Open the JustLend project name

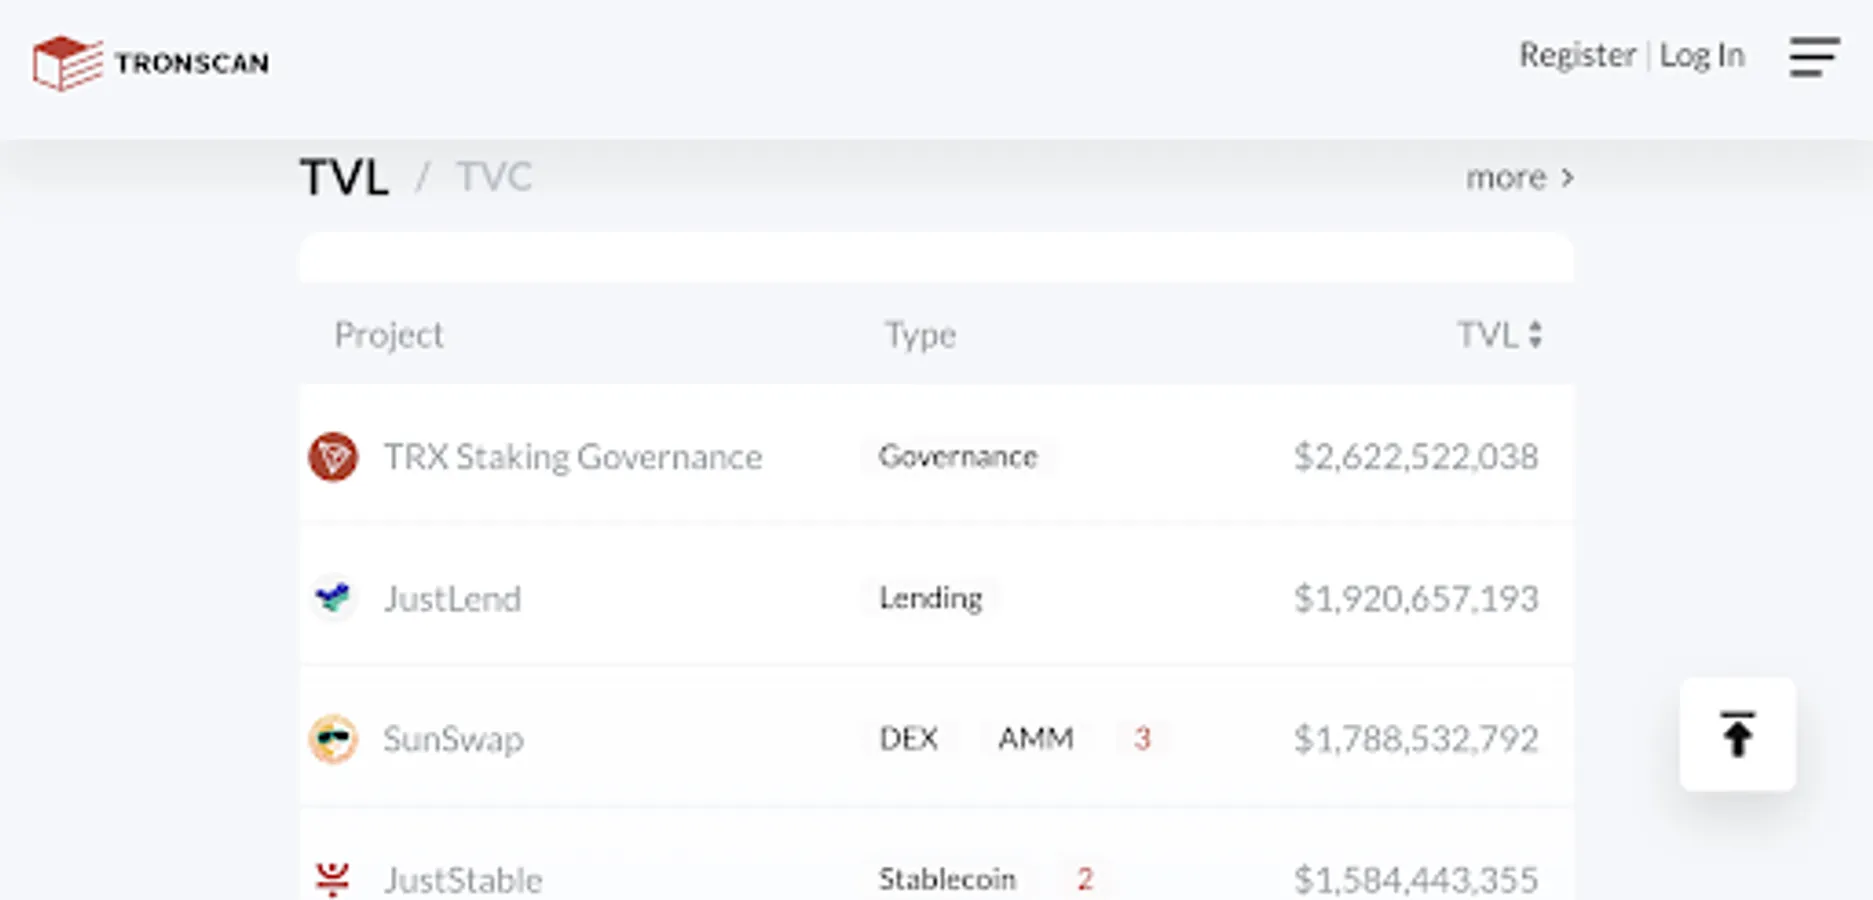click(453, 599)
